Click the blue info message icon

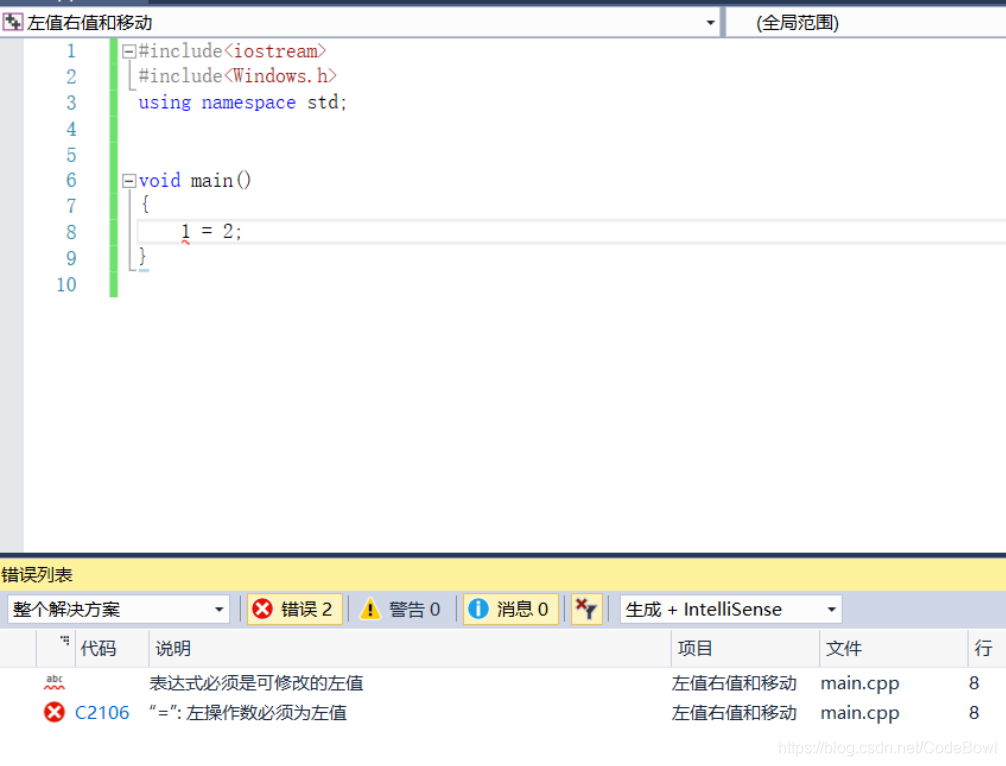point(478,609)
